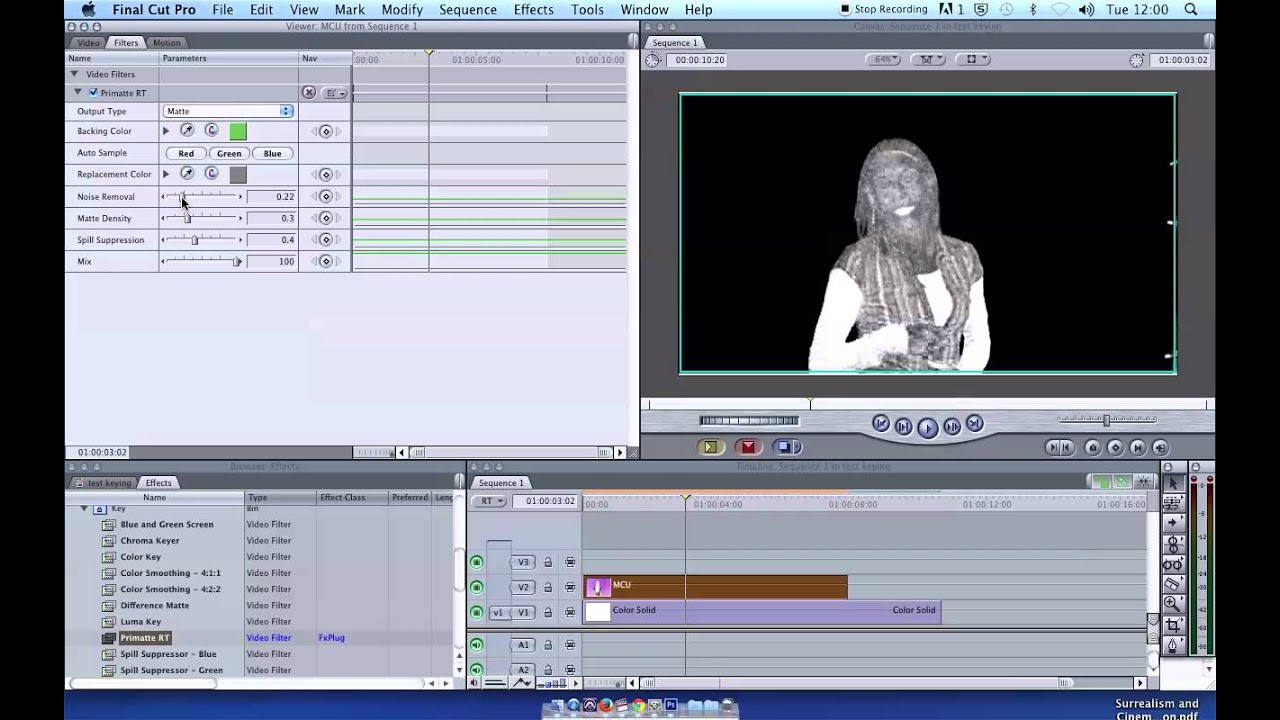Screen dimensions: 1280x720
Task: Click Auto Sample Green button
Action: [x=229, y=153]
